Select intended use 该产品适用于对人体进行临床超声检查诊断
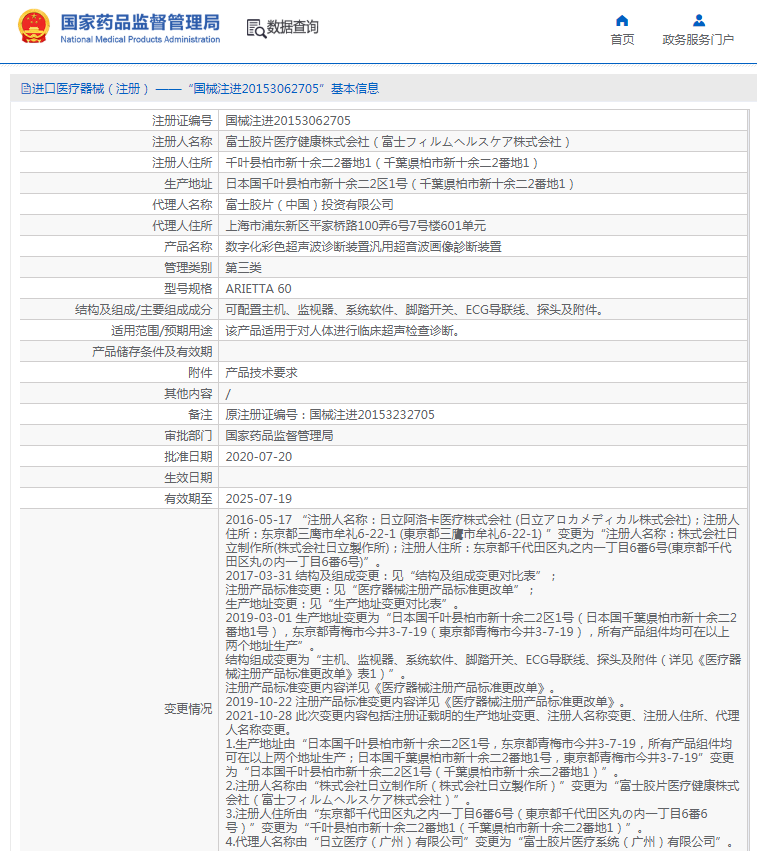 pyautogui.click(x=343, y=331)
